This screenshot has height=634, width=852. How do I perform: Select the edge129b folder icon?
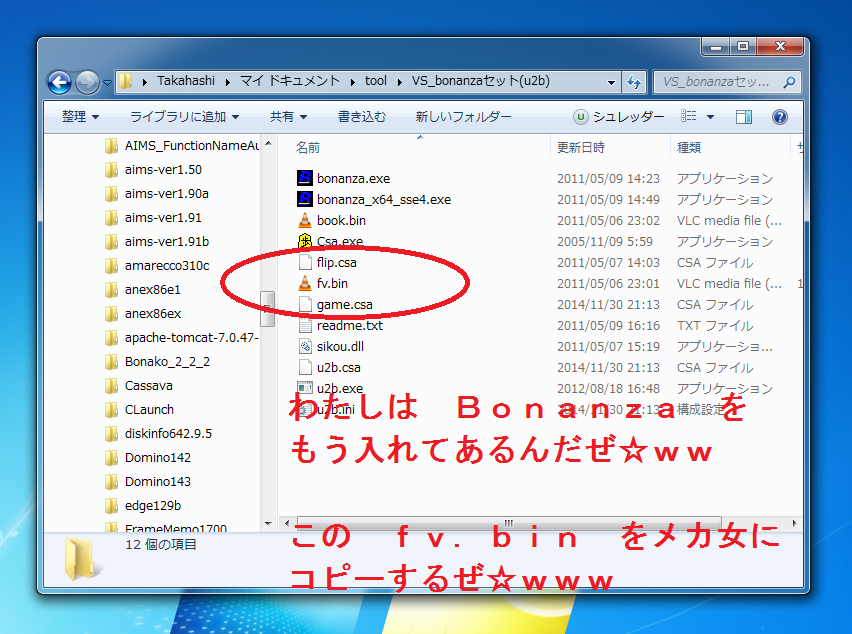click(x=111, y=506)
